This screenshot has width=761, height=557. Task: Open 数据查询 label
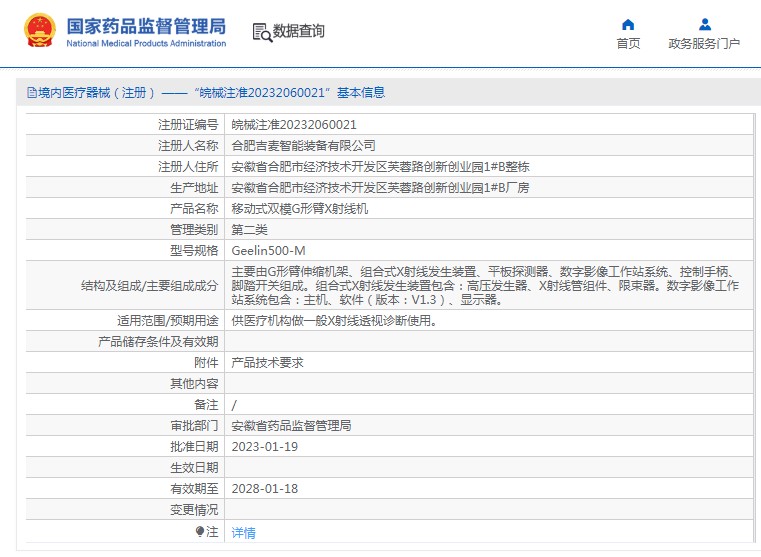point(298,31)
